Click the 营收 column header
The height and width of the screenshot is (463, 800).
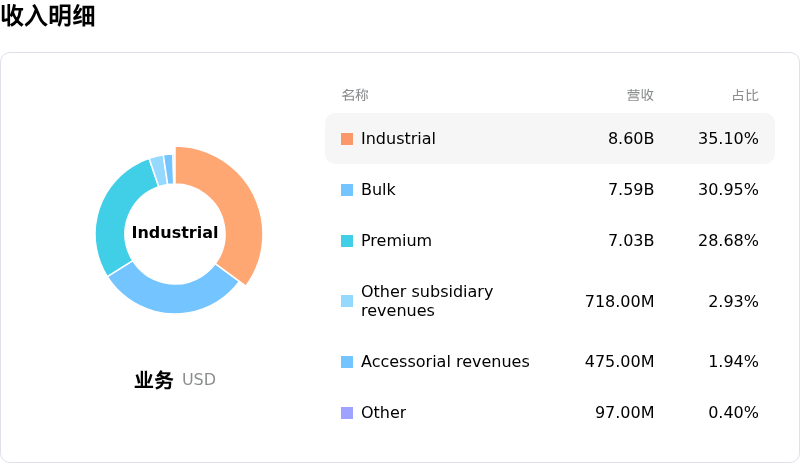click(x=640, y=95)
